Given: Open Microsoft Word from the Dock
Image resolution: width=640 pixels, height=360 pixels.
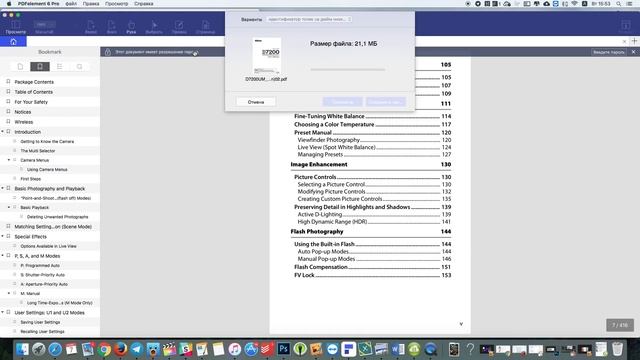Looking at the screenshot, I should click(398, 349).
